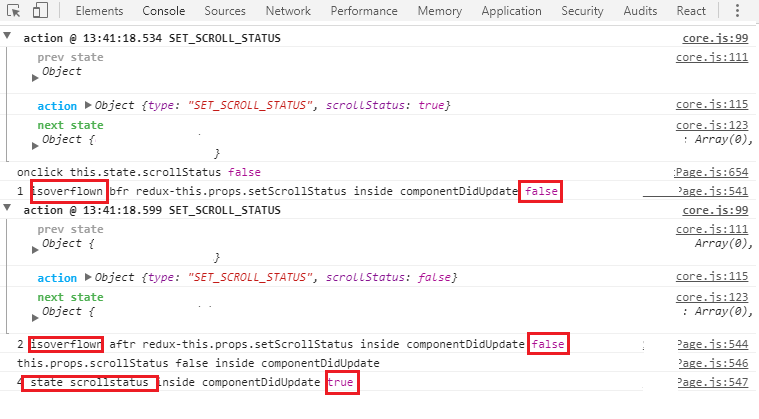Switch to the Elements tab
The height and width of the screenshot is (419, 759).
pyautogui.click(x=99, y=11)
